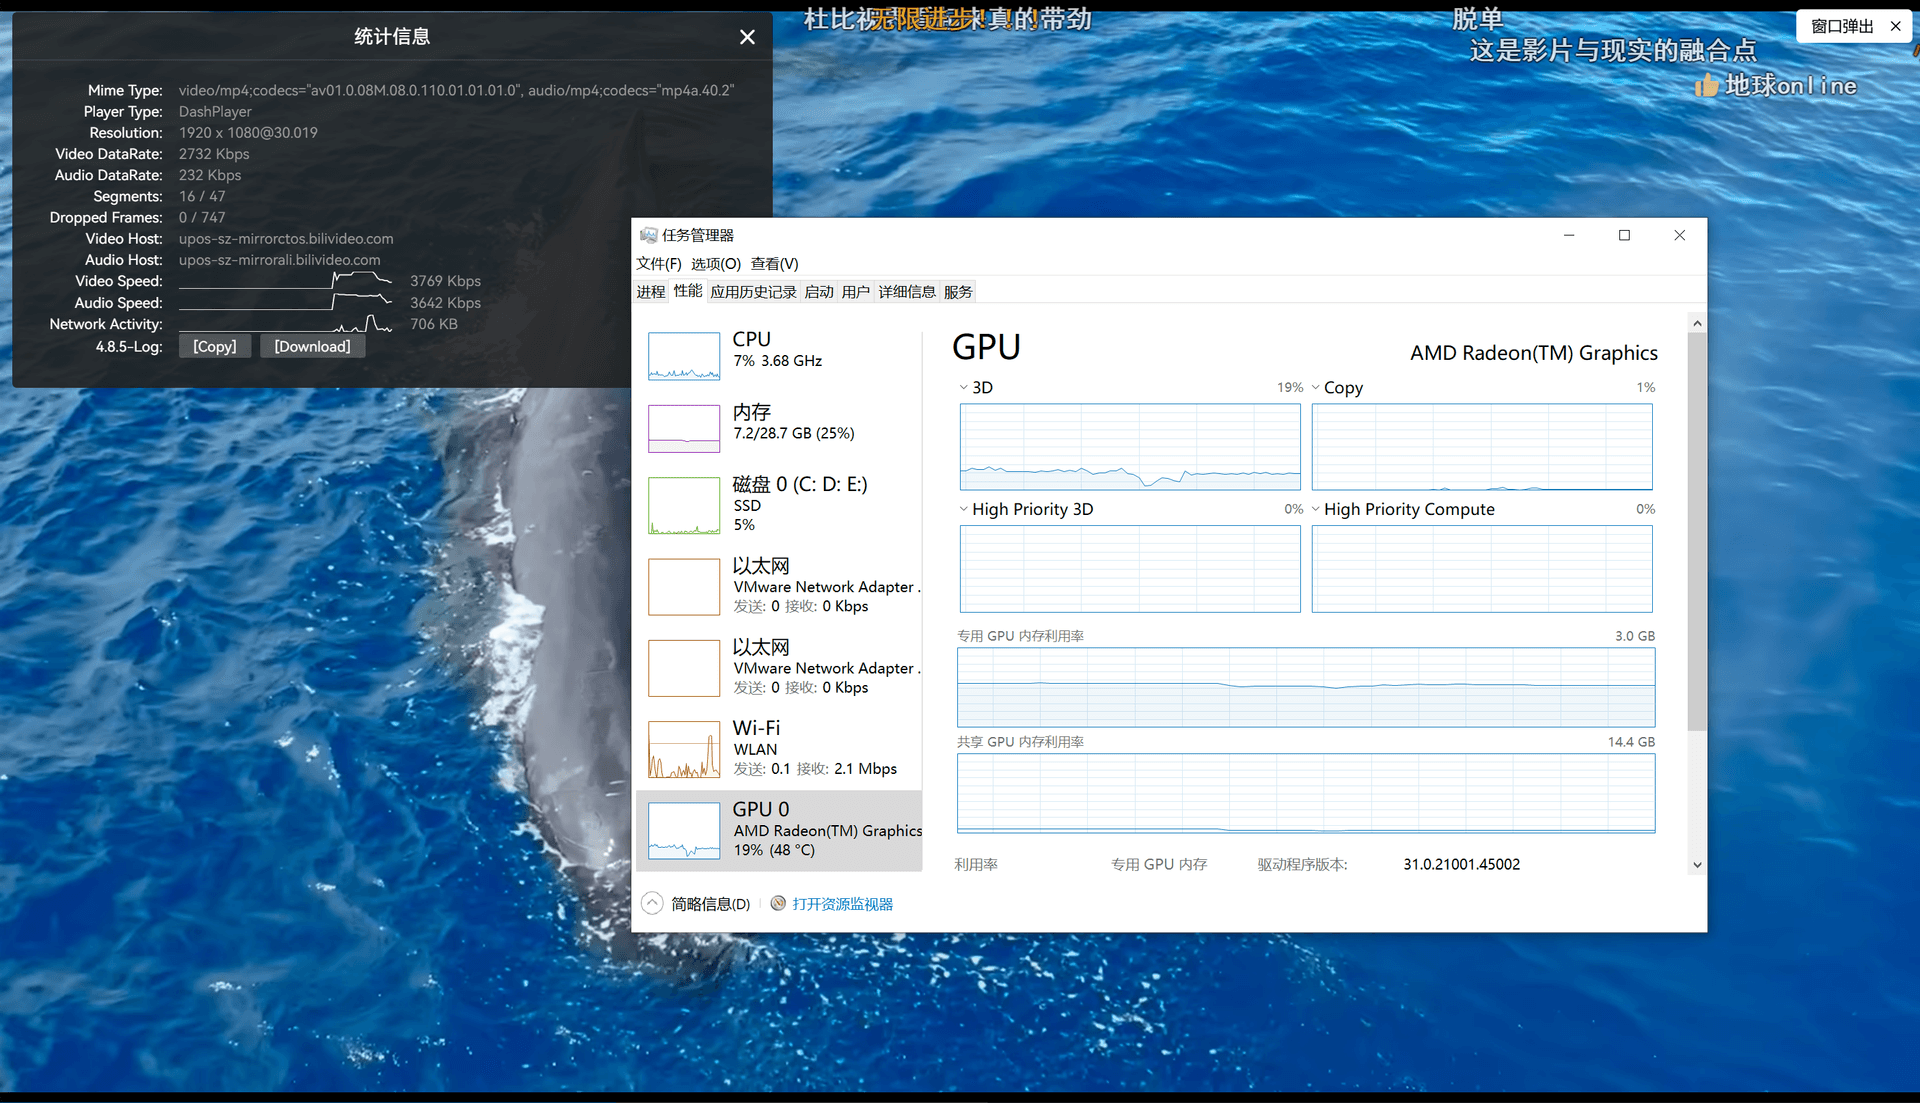Open the 3D engine dropdown chevron
Viewport: 1920px width, 1103px height.
pyautogui.click(x=964, y=387)
